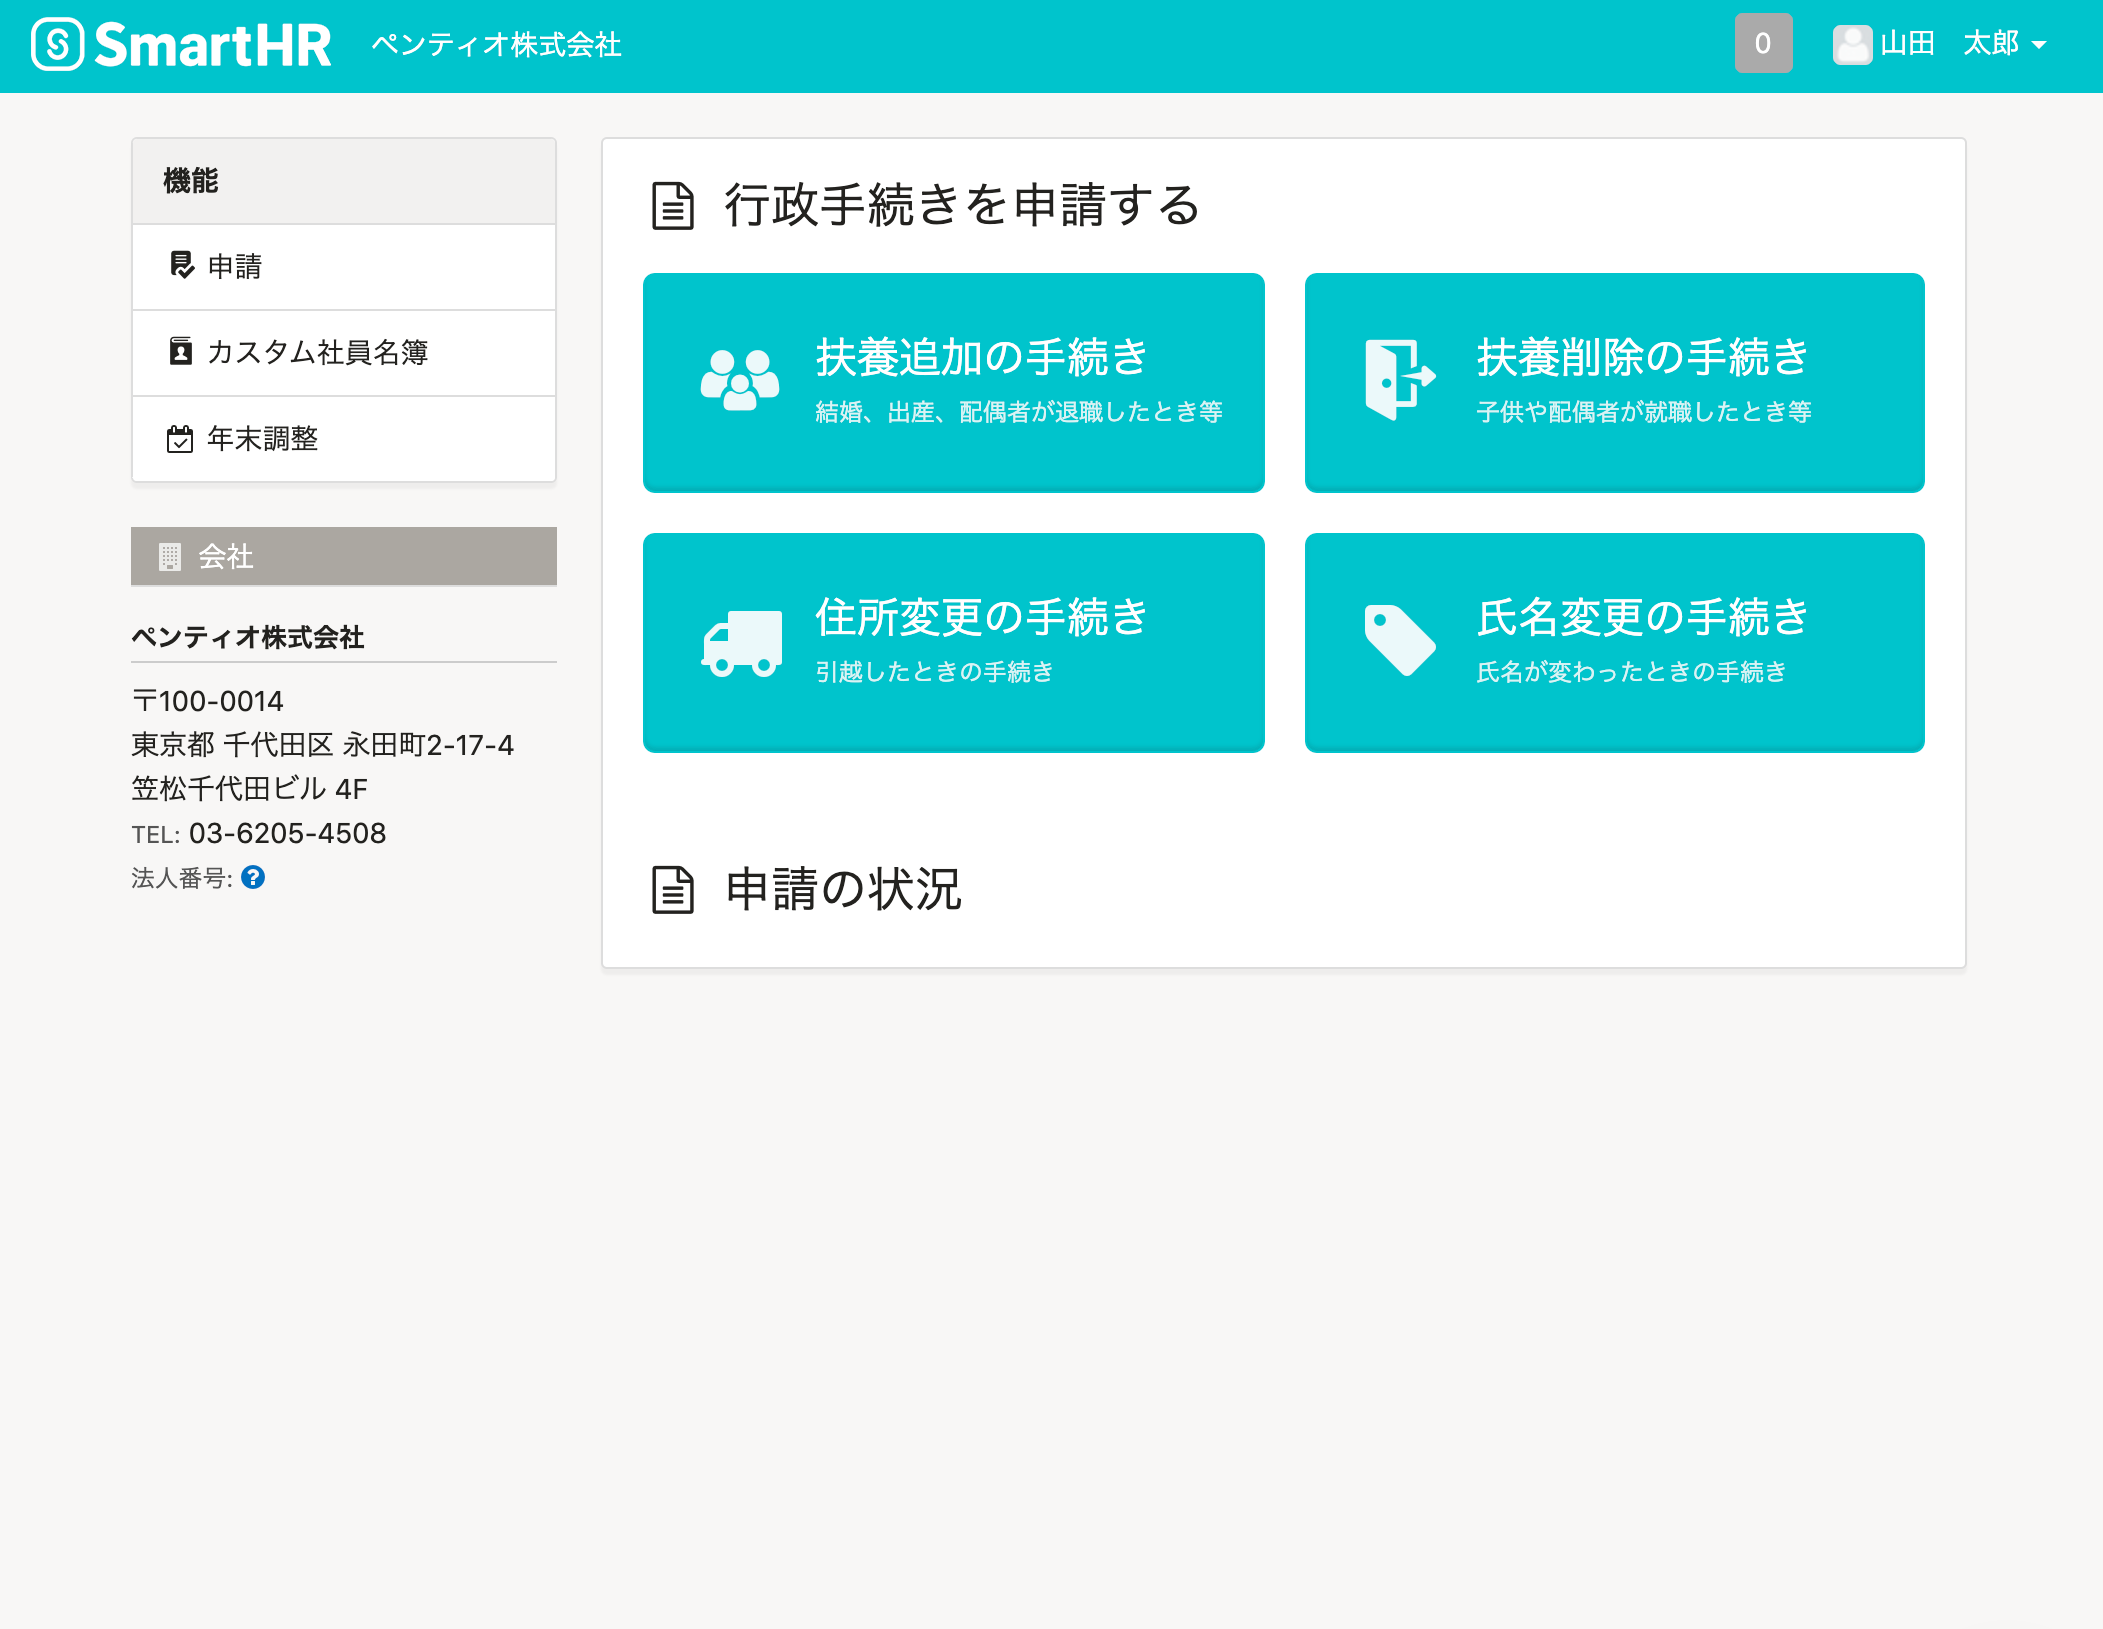Open the notification counter showing 0

click(x=1763, y=43)
